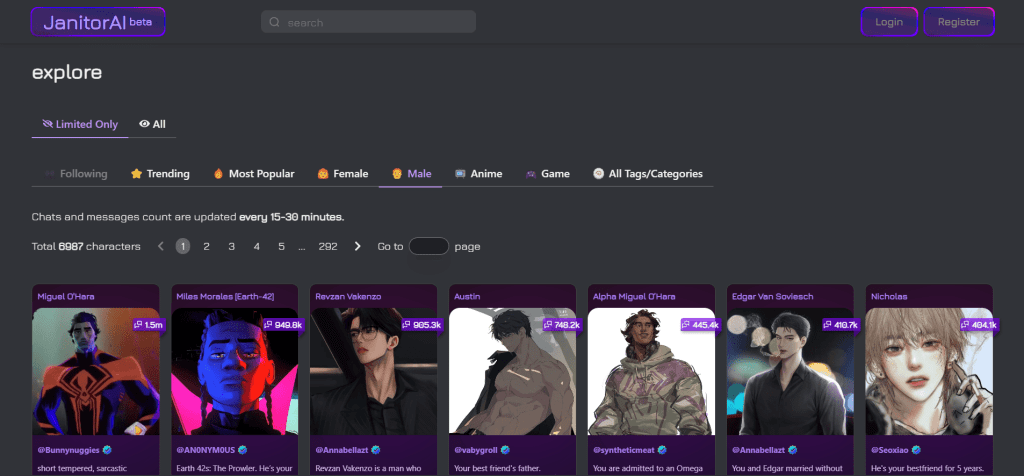The width and height of the screenshot is (1024, 476).
Task: Click the JanitorAI beta logo
Action: 97,22
